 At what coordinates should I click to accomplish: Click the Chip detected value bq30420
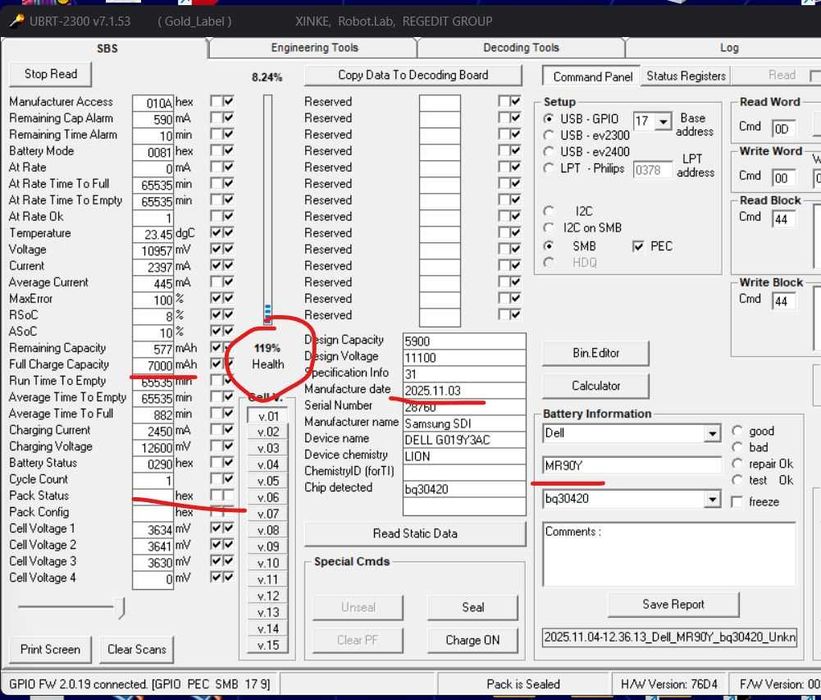[x=464, y=490]
